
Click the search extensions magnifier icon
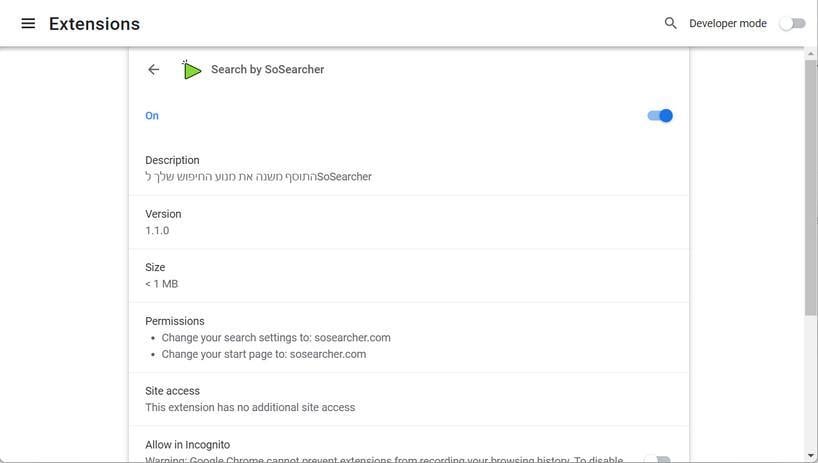tap(671, 23)
